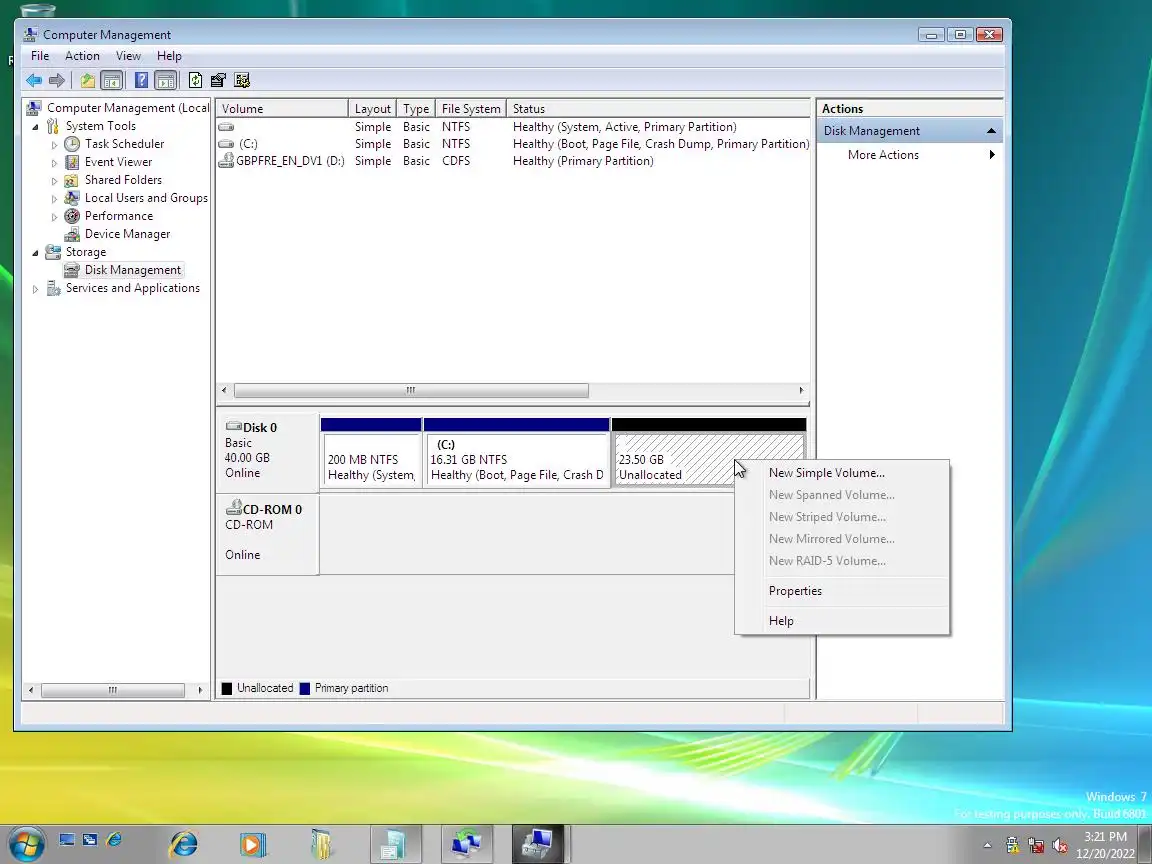
Task: Click the Up one level folder icon
Action: coord(87,81)
